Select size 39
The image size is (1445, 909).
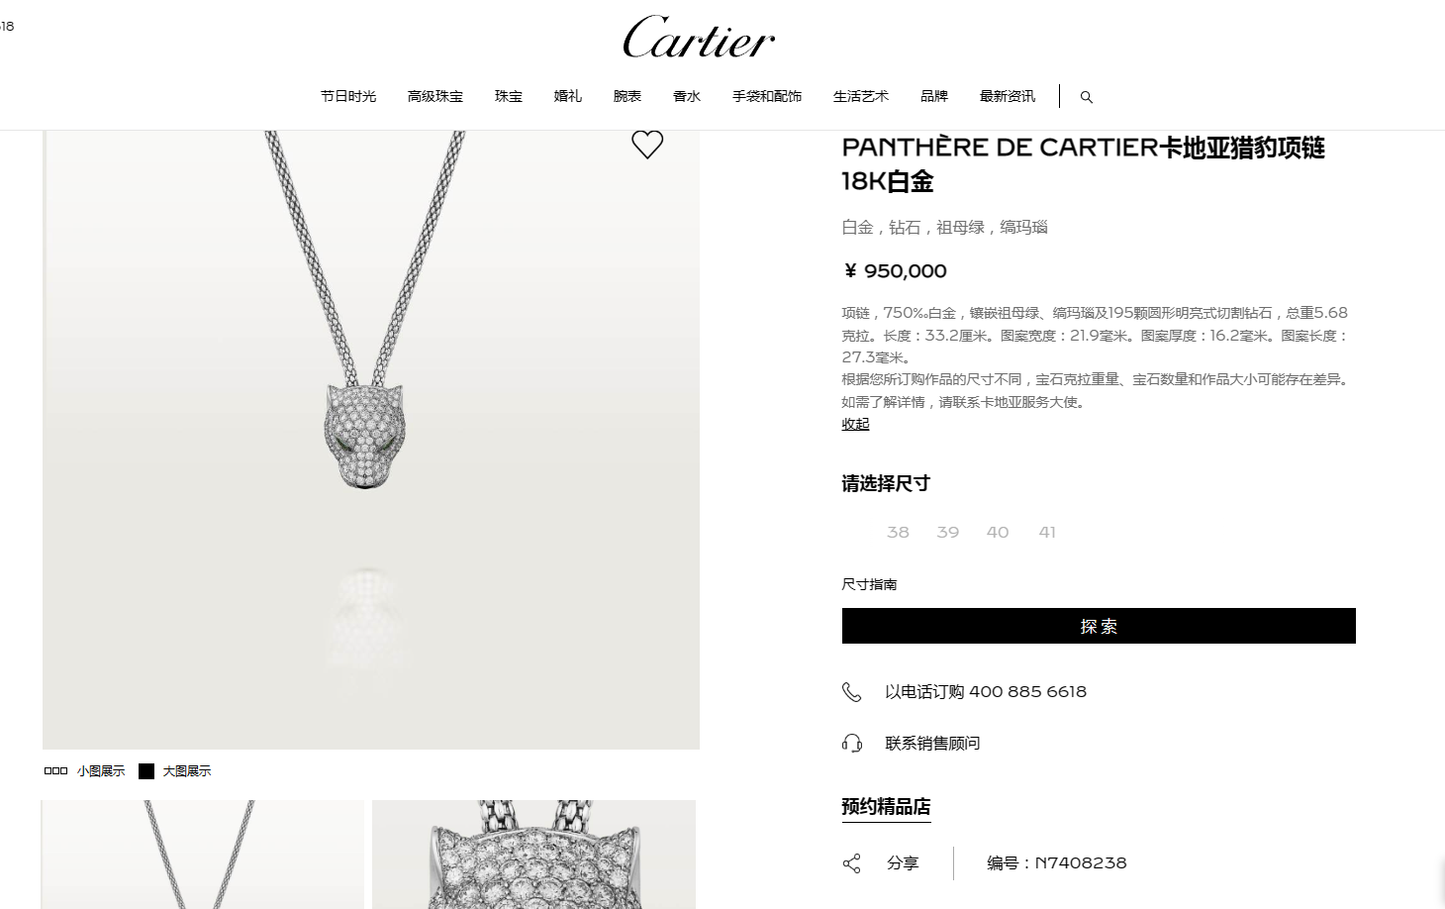(948, 532)
